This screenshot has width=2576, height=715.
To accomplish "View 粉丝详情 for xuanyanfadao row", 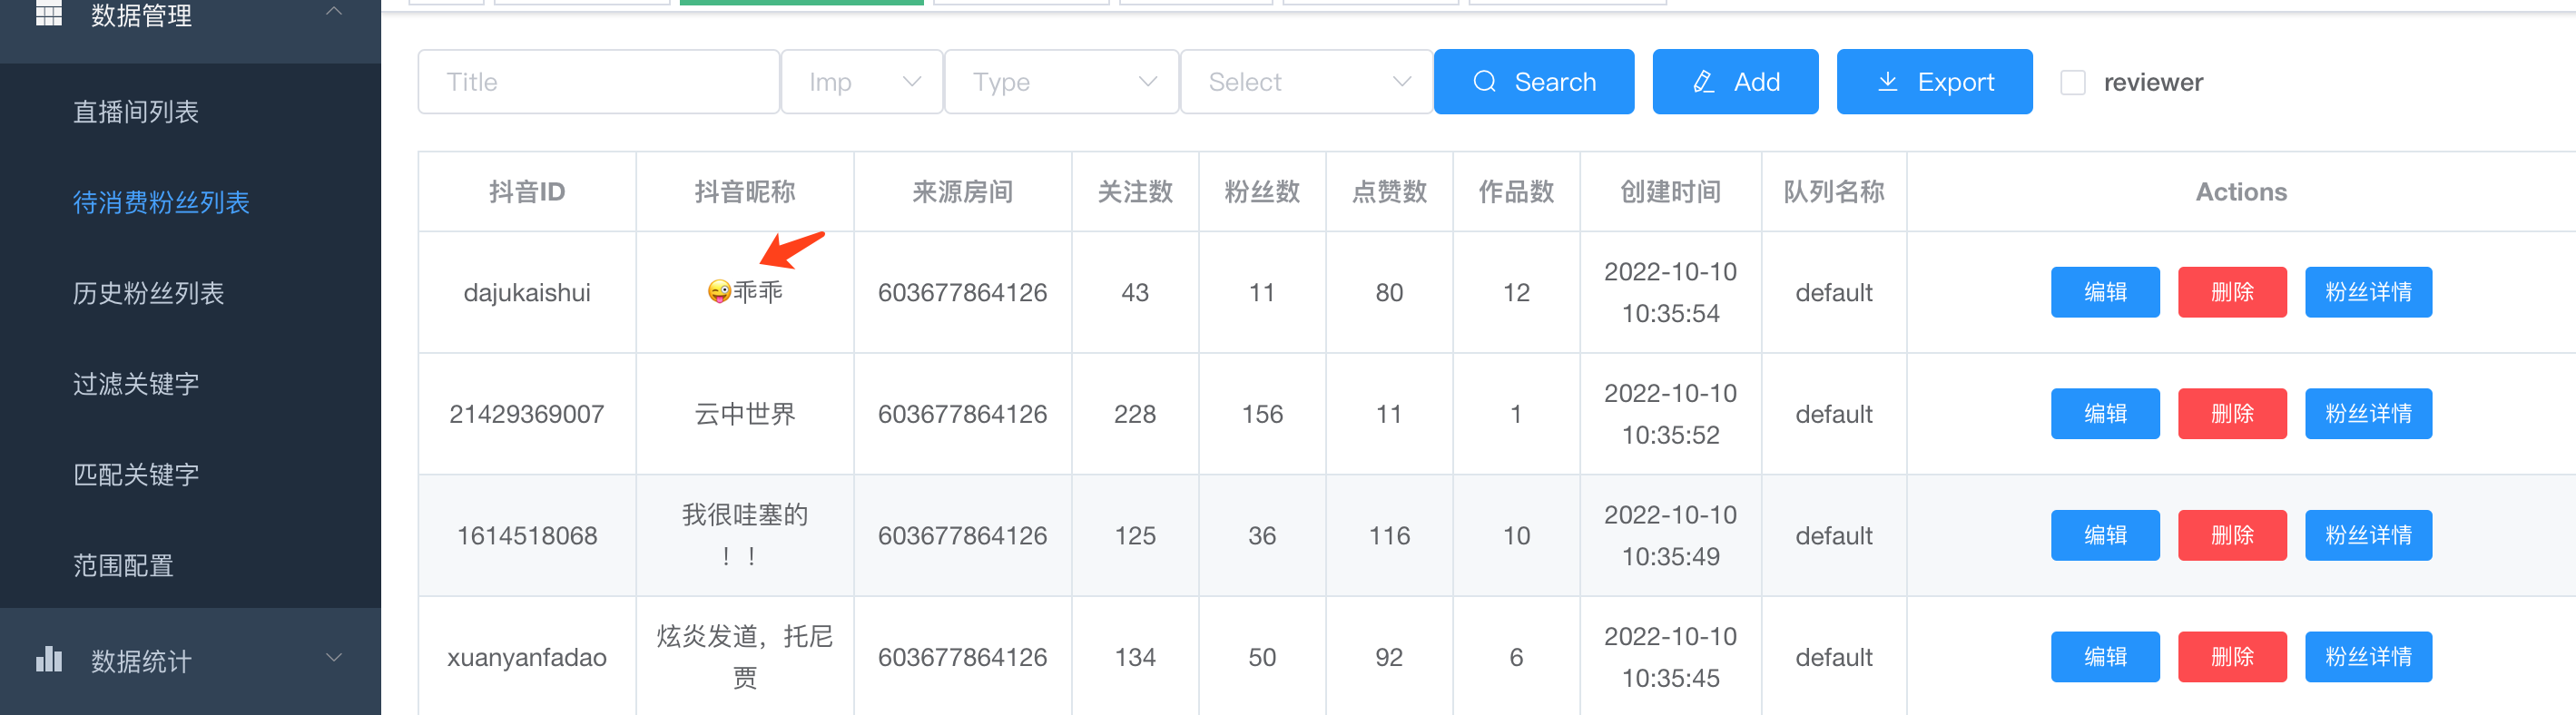I will tap(2368, 657).
